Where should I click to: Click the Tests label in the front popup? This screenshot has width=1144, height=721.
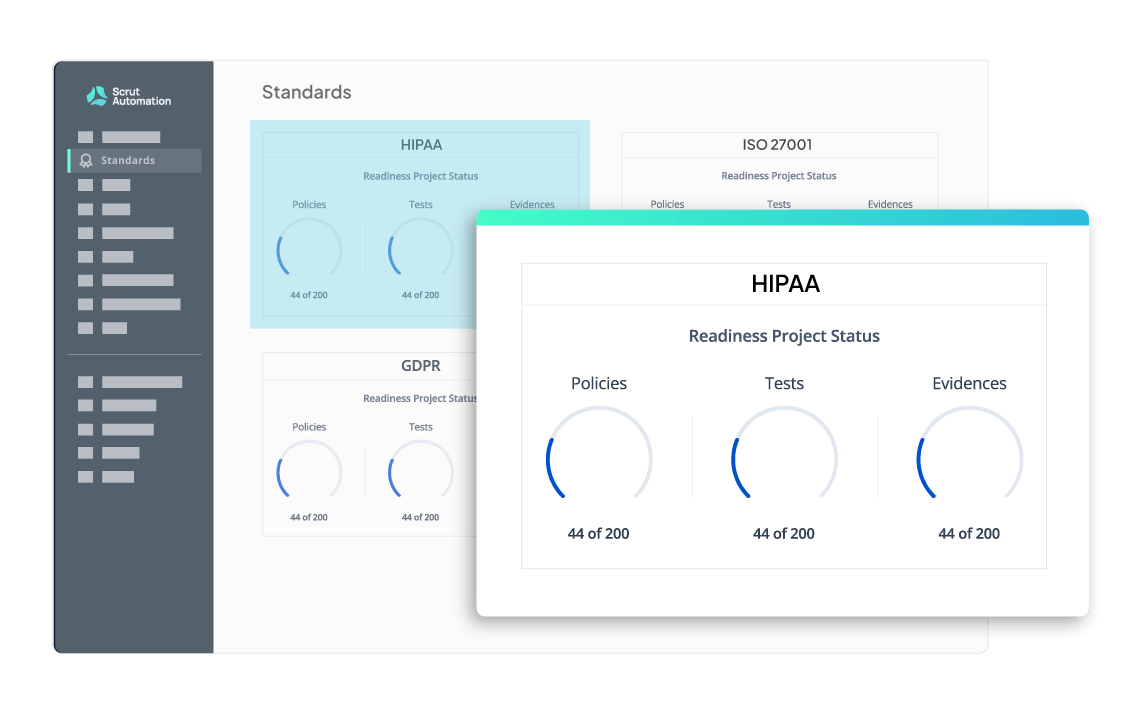(784, 383)
